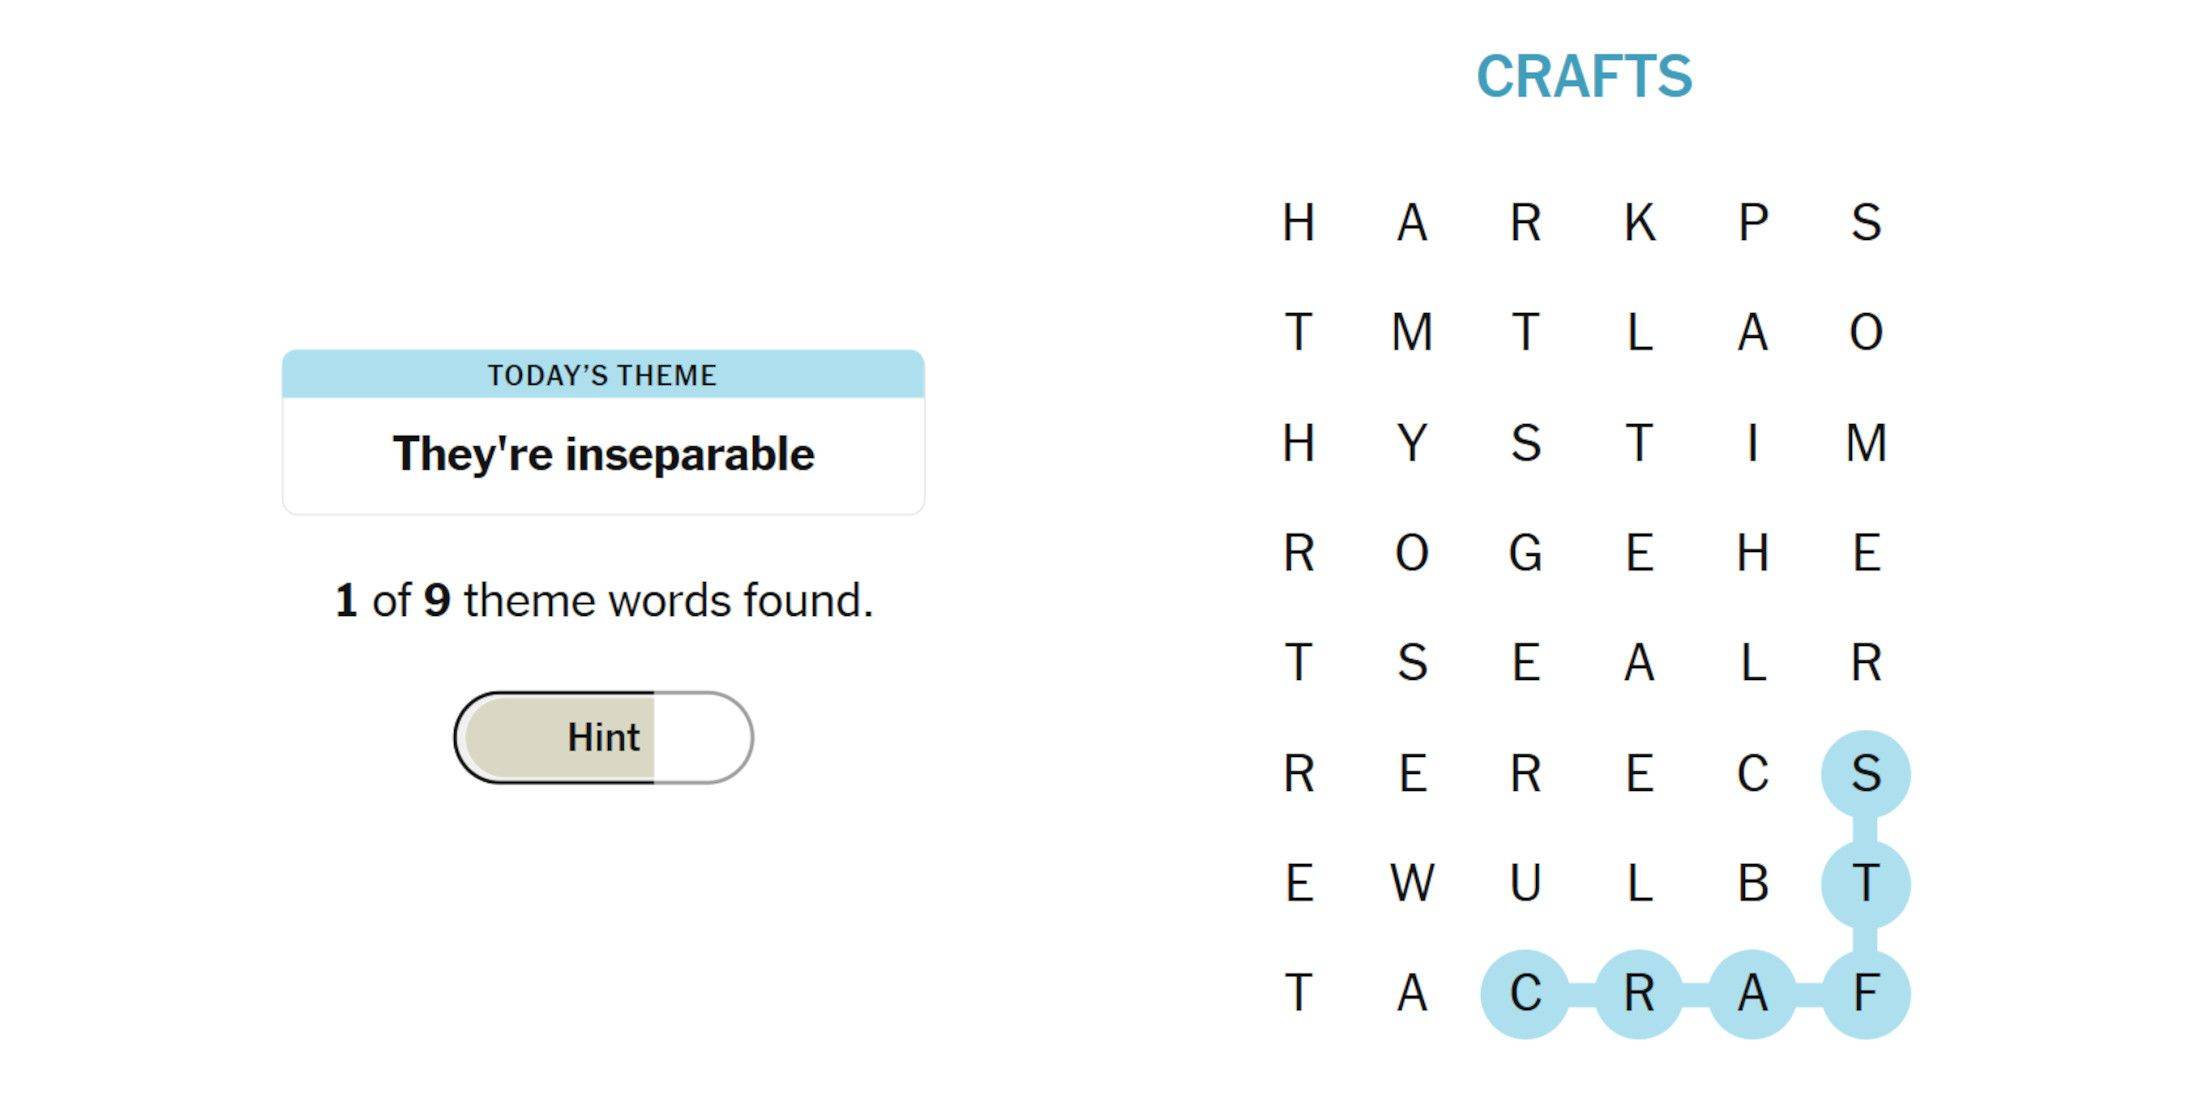The width and height of the screenshot is (2200, 1100).
Task: Click the "Today's Theme" header bar
Action: tap(603, 375)
